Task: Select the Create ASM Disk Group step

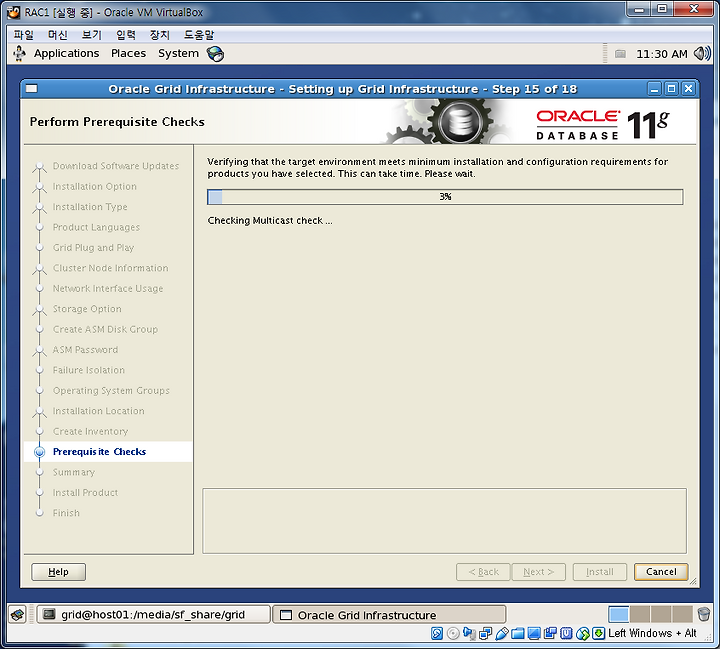Action: (105, 329)
